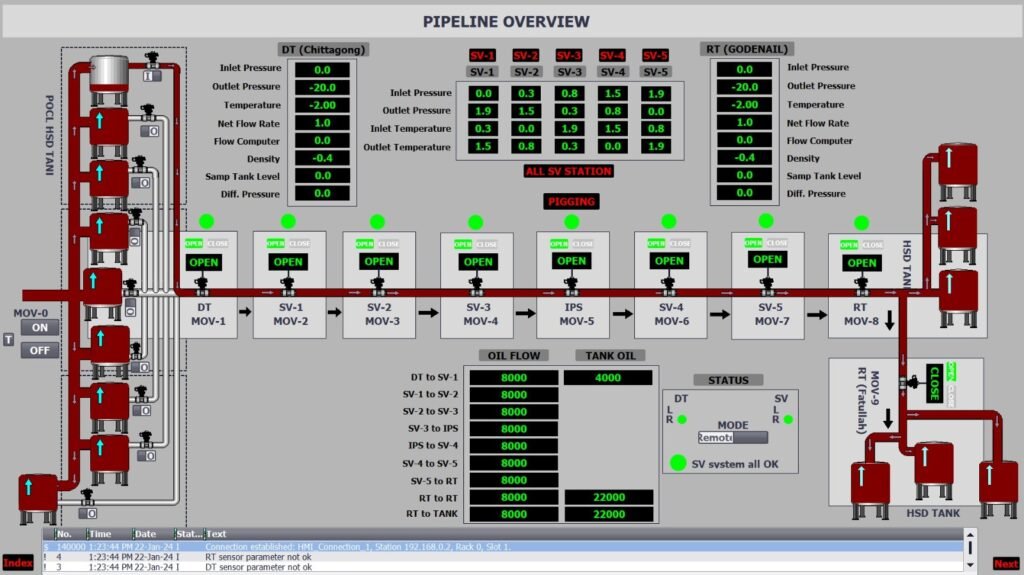Image resolution: width=1024 pixels, height=575 pixels.
Task: Set SV-4 MOV-6 valve to CLOSE
Action: [x=680, y=244]
